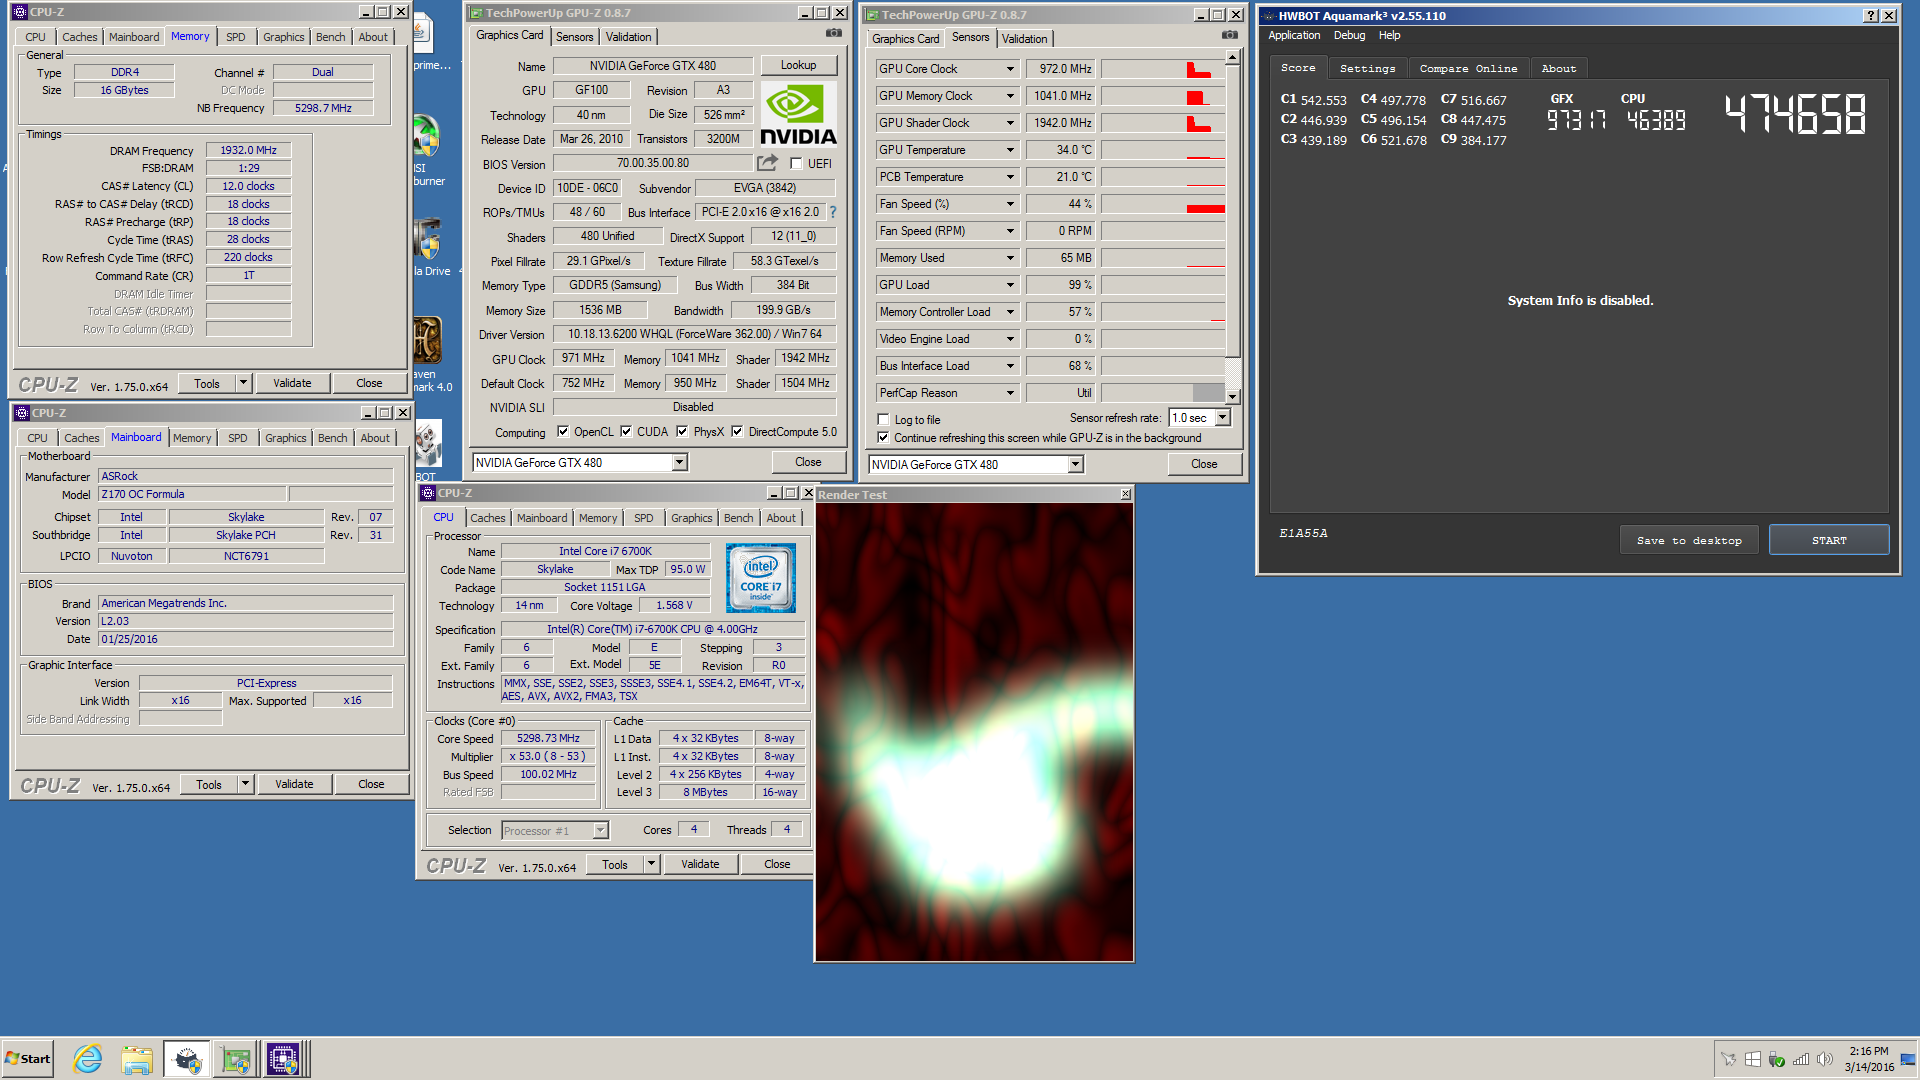Click the Bus Interface question mark help icon
1920x1080 pixels.
coord(832,212)
